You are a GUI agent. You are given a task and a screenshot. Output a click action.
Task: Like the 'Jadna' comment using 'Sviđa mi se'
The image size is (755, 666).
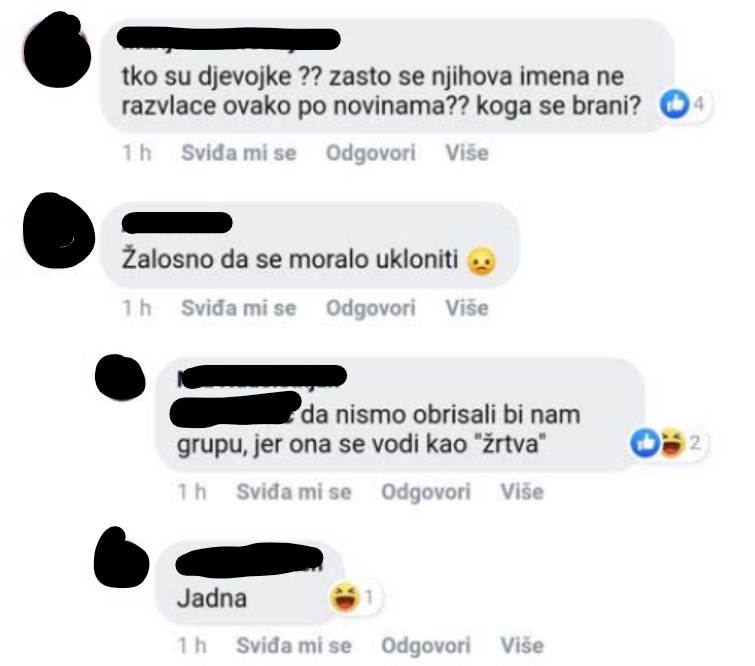pyautogui.click(x=294, y=645)
